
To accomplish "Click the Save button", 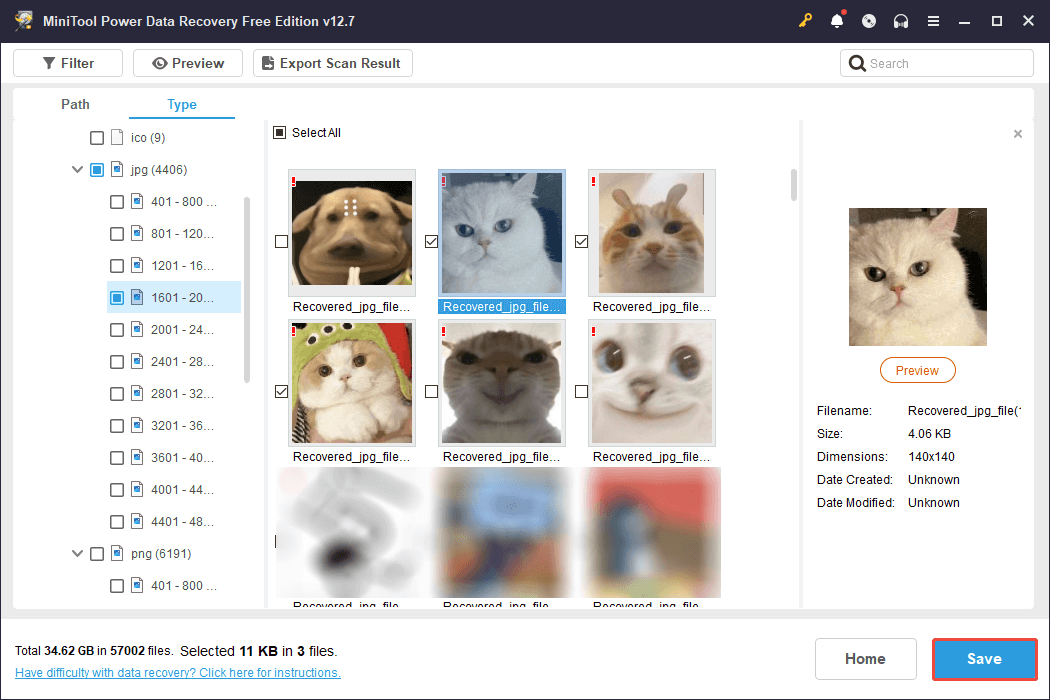I will coord(984,659).
